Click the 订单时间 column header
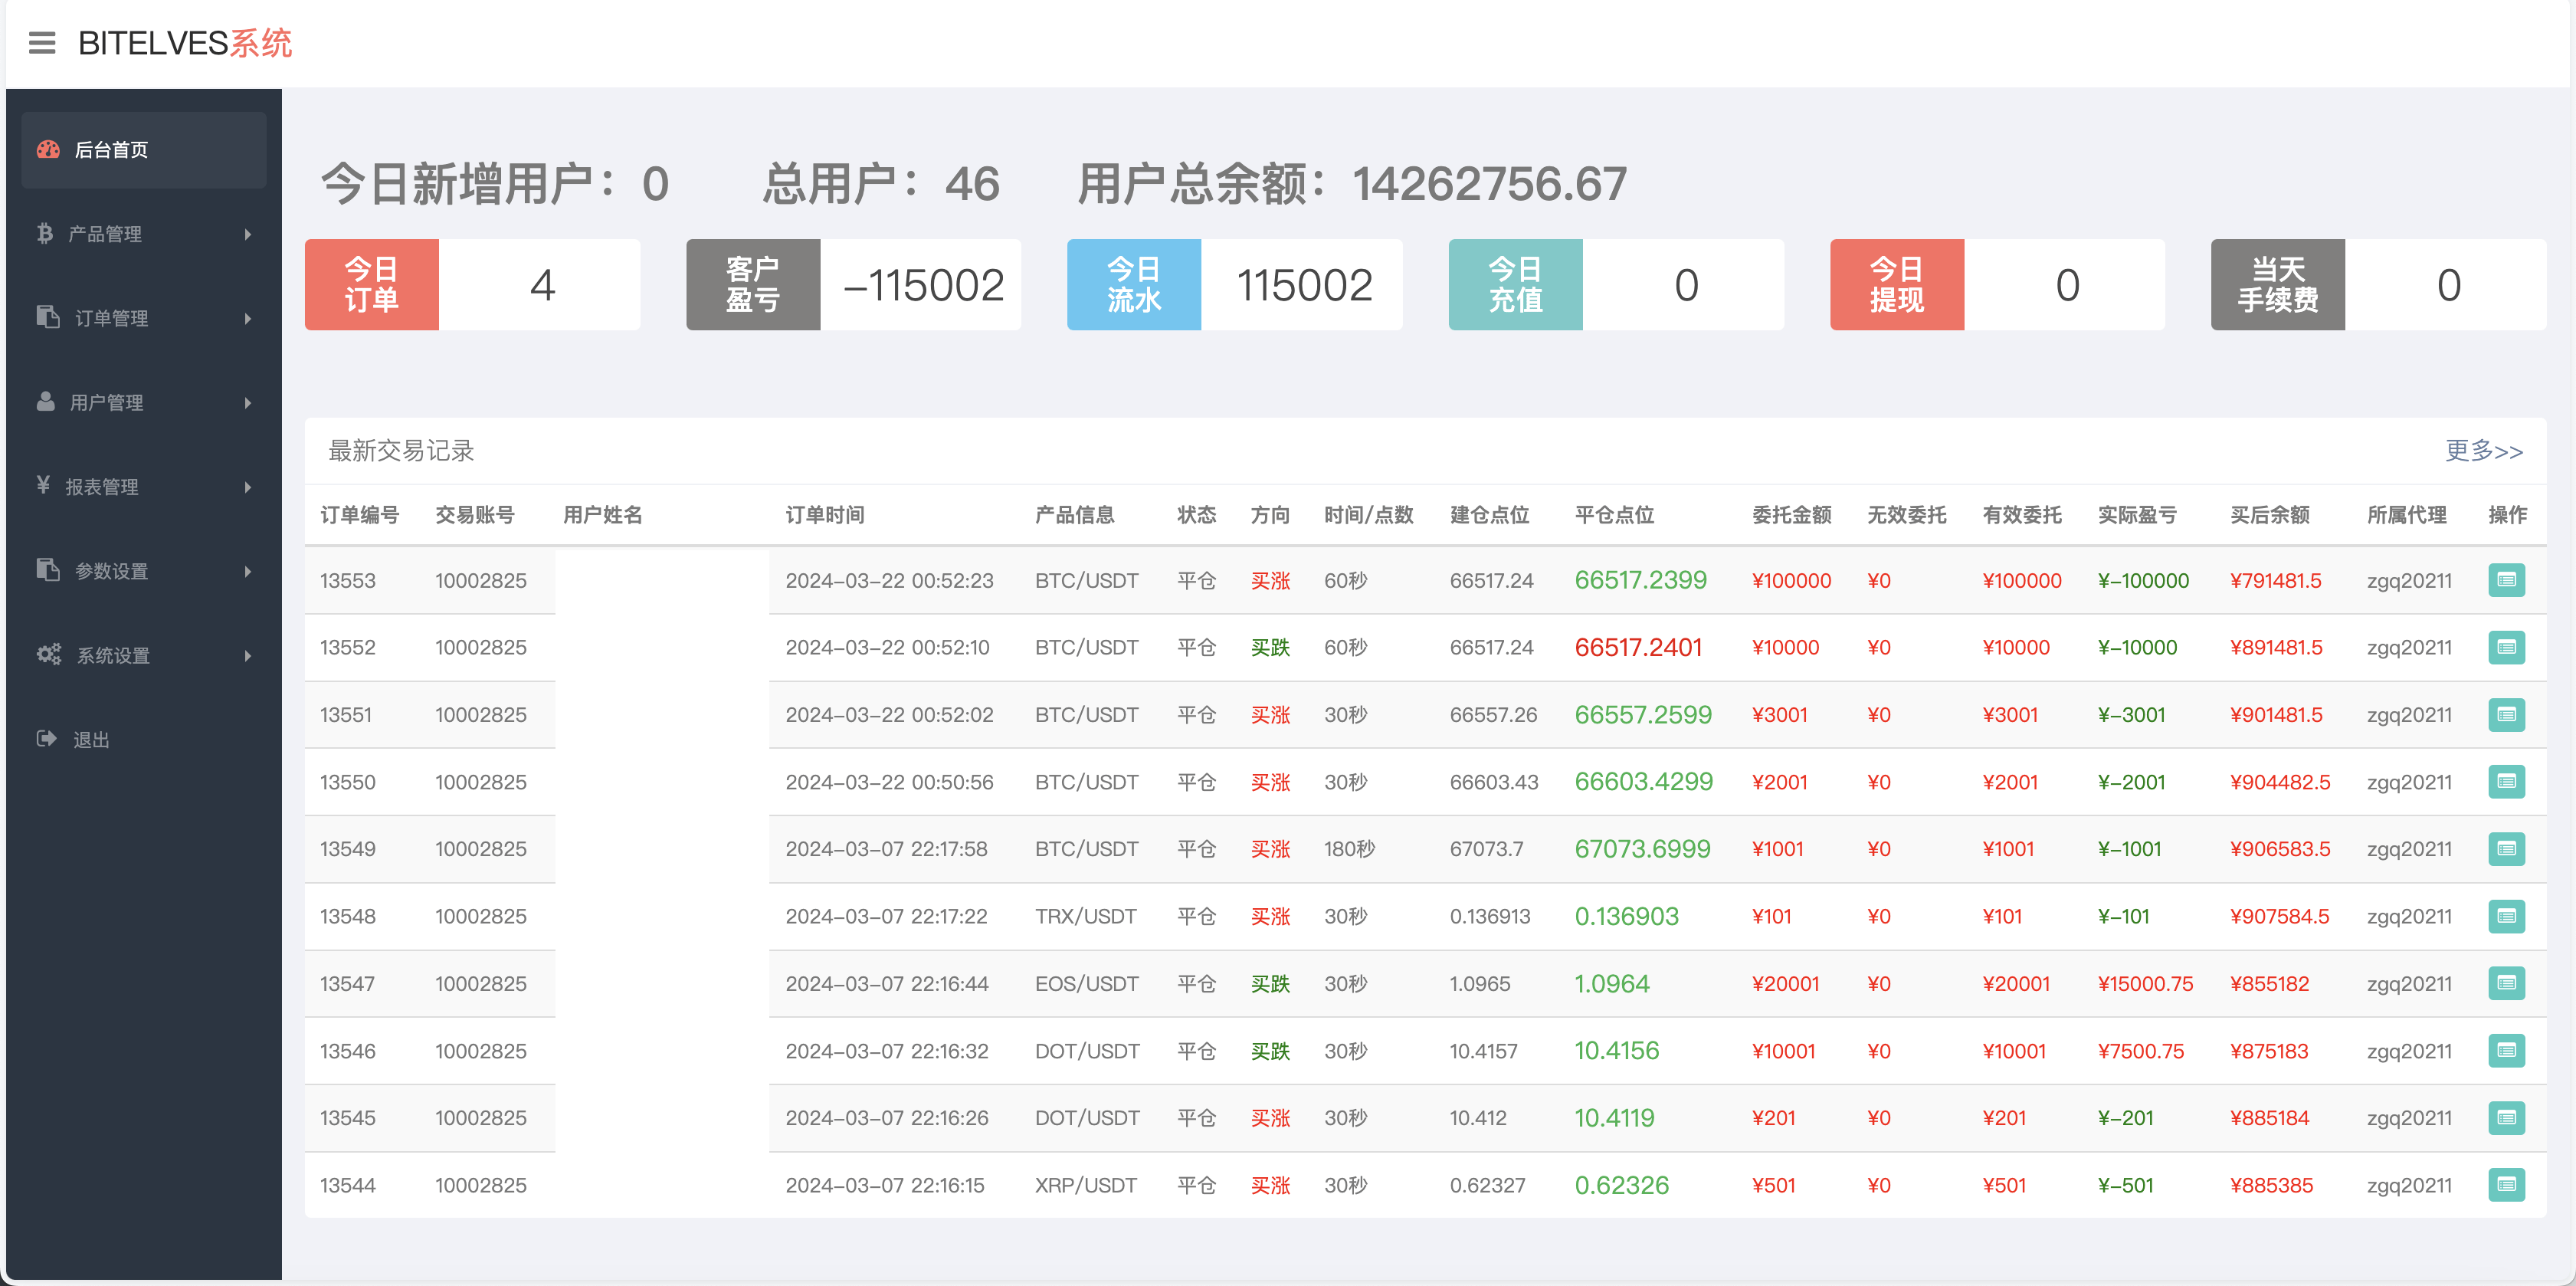2576x1286 pixels. click(x=824, y=515)
